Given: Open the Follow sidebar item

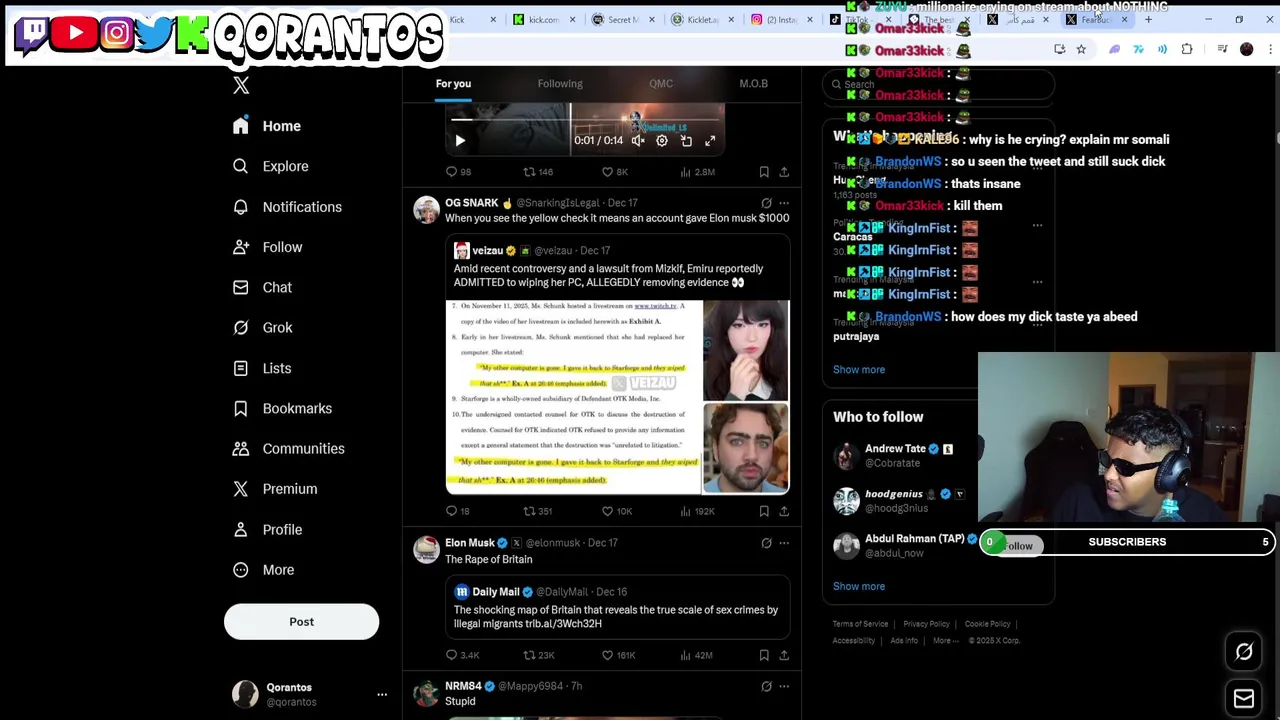Looking at the screenshot, I should coord(267,247).
